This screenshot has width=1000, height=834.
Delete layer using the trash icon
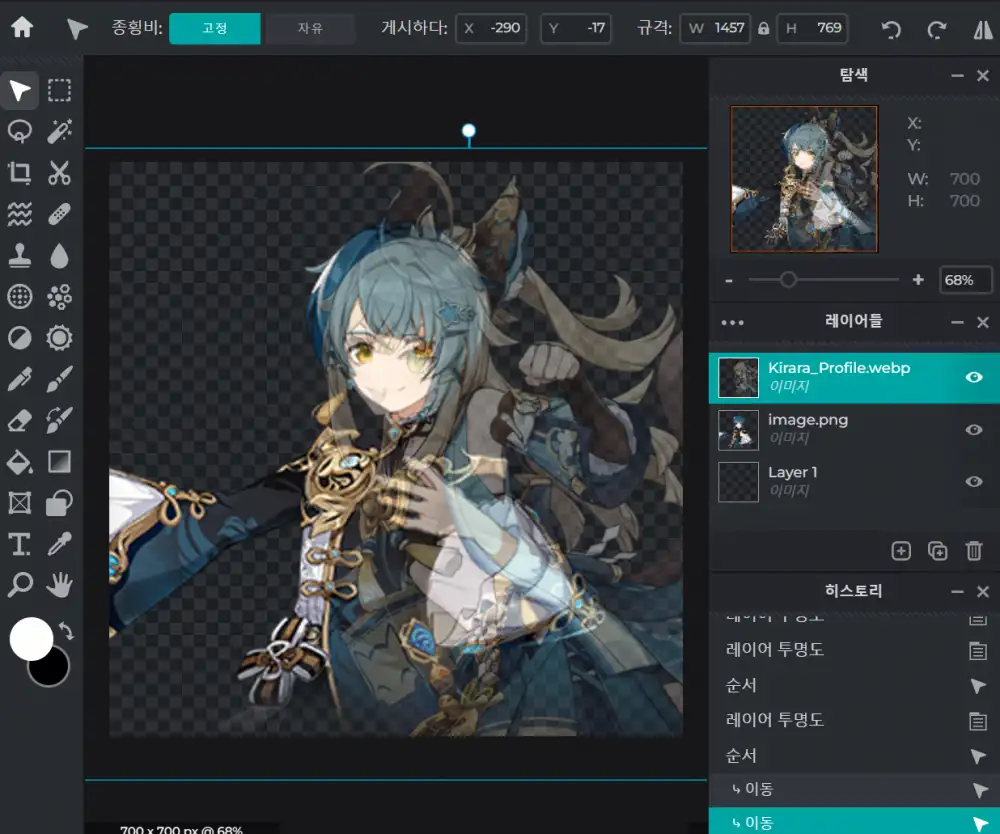[x=973, y=550]
